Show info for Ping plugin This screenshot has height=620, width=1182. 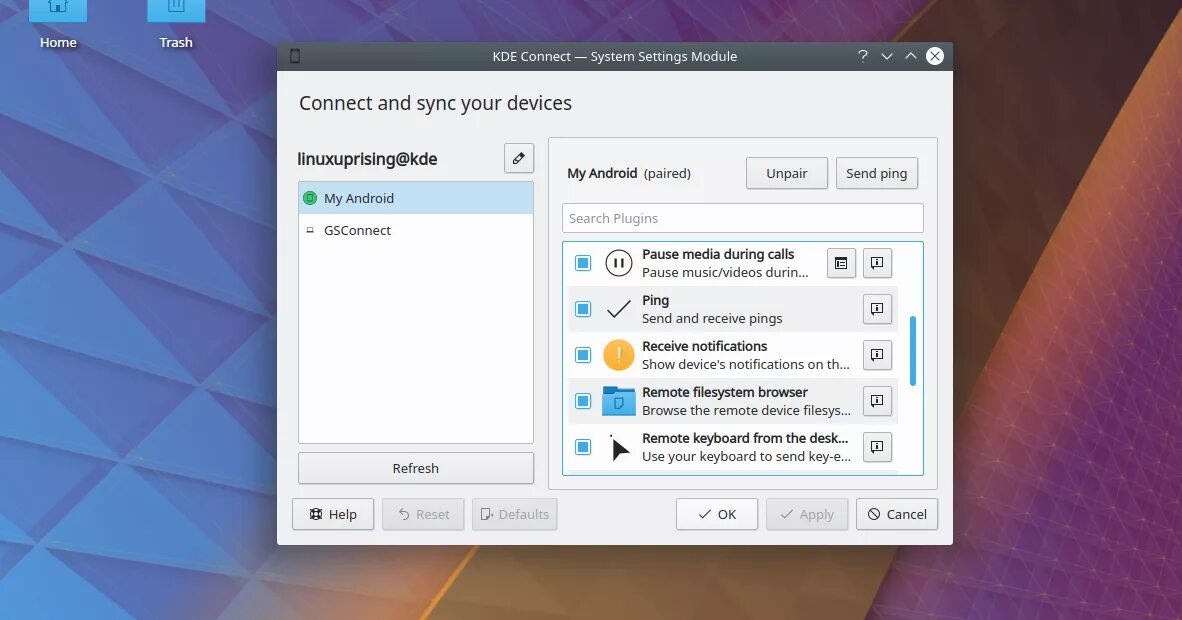(x=877, y=309)
